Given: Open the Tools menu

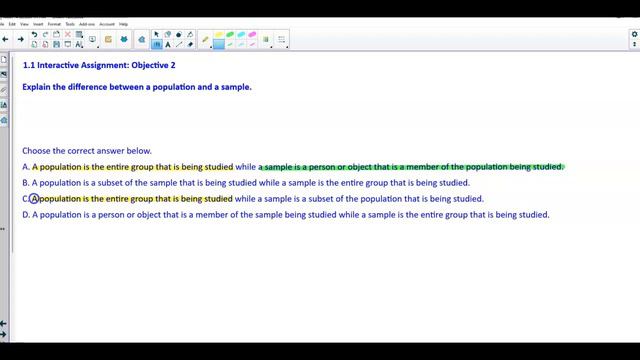Looking at the screenshot, I should pyautogui.click(x=70, y=24).
